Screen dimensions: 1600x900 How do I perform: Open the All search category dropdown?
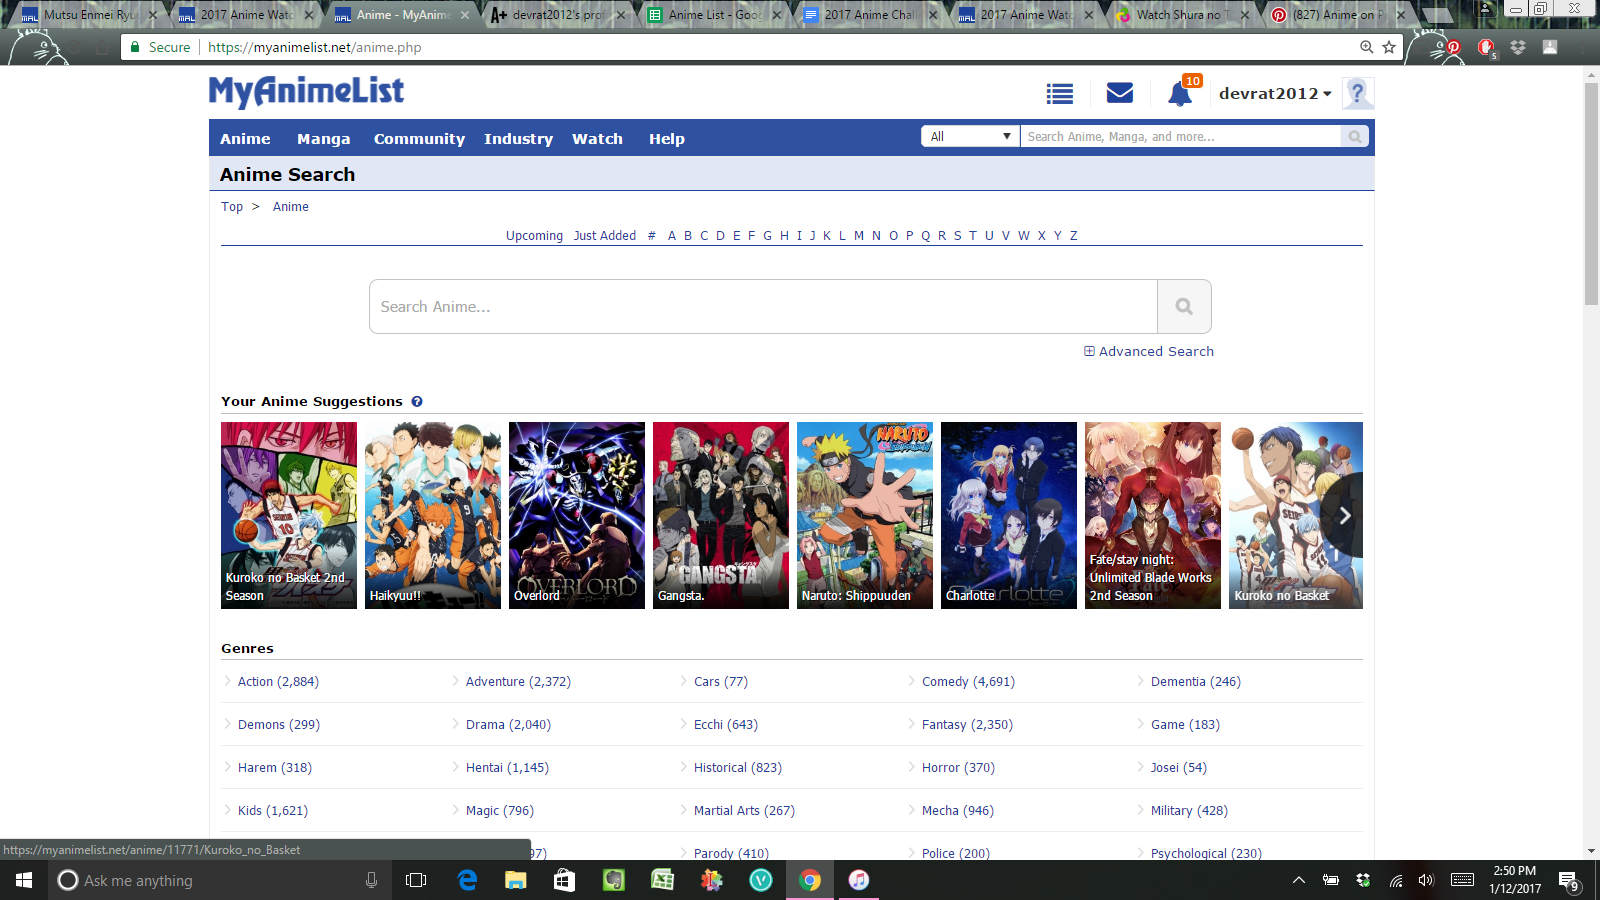coord(969,137)
